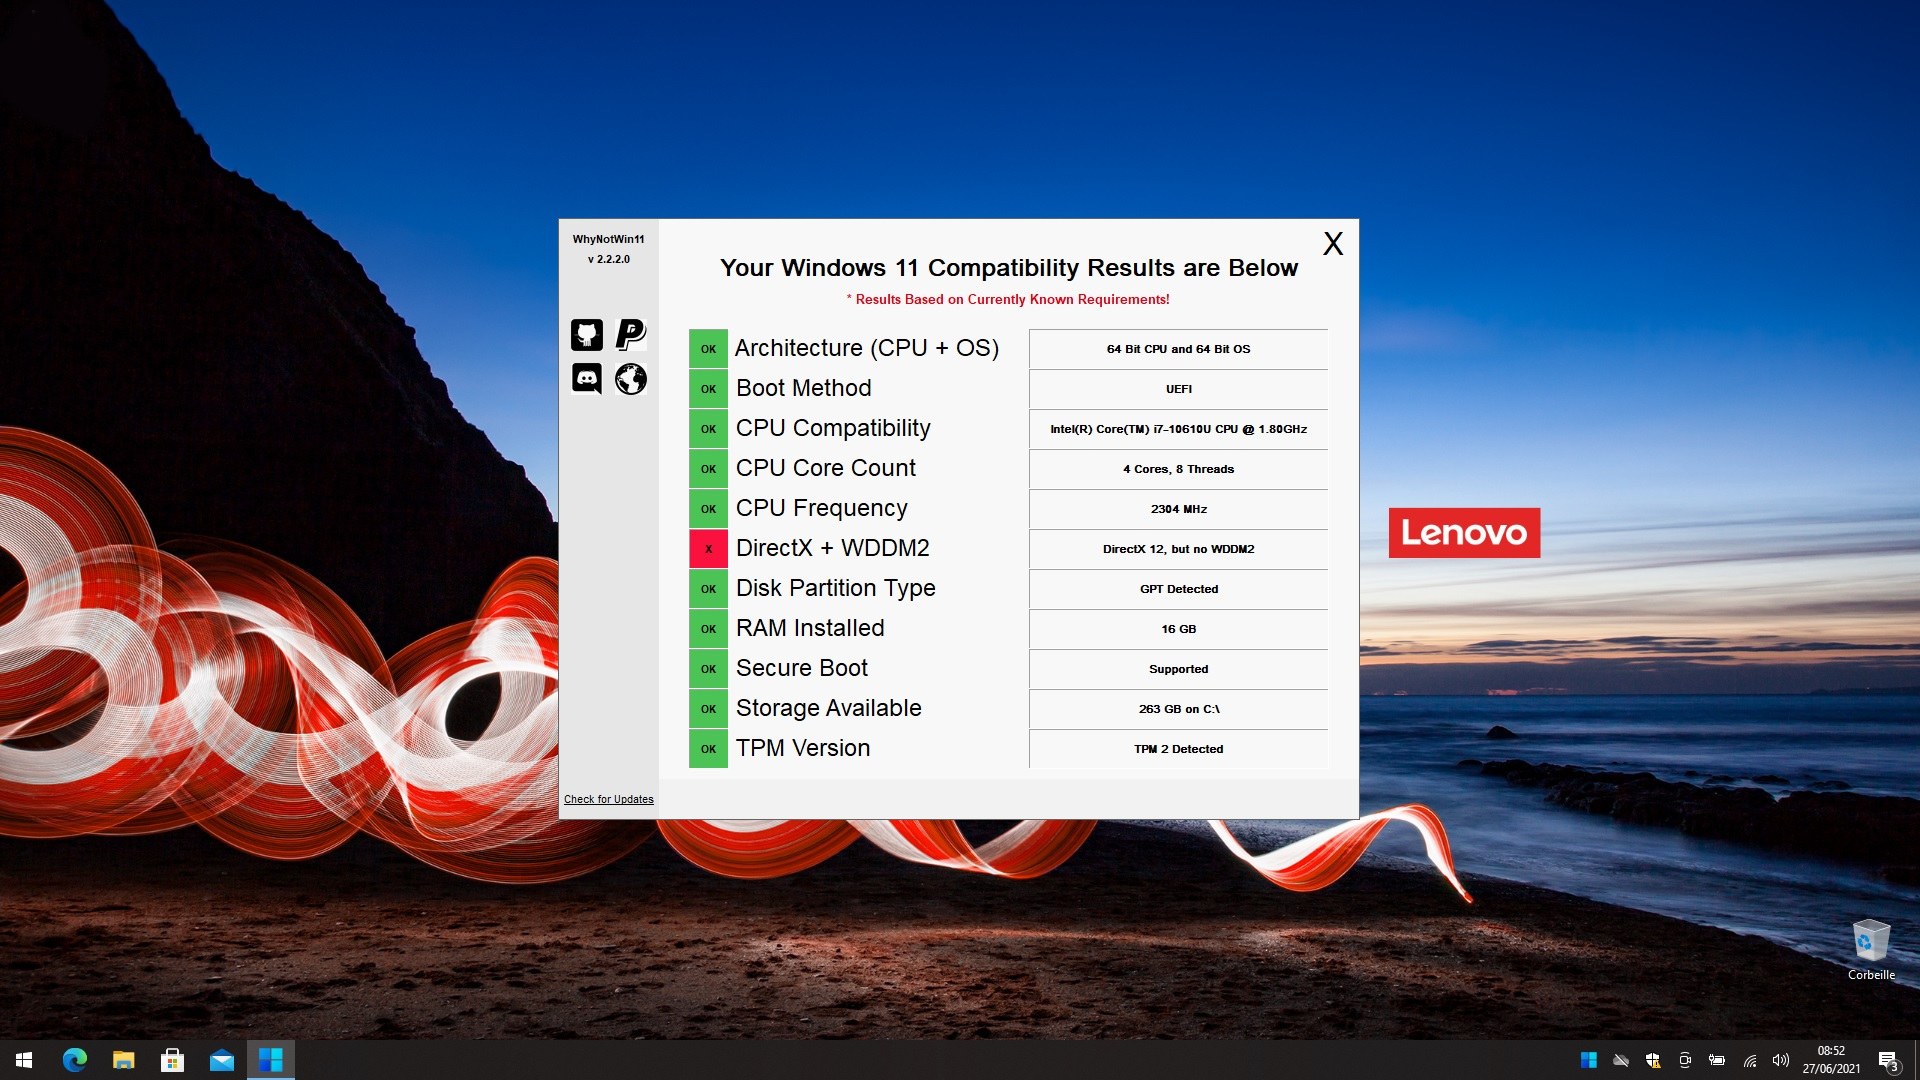The width and height of the screenshot is (1920, 1080).
Task: Open the Discord icon link
Action: pyautogui.click(x=587, y=379)
